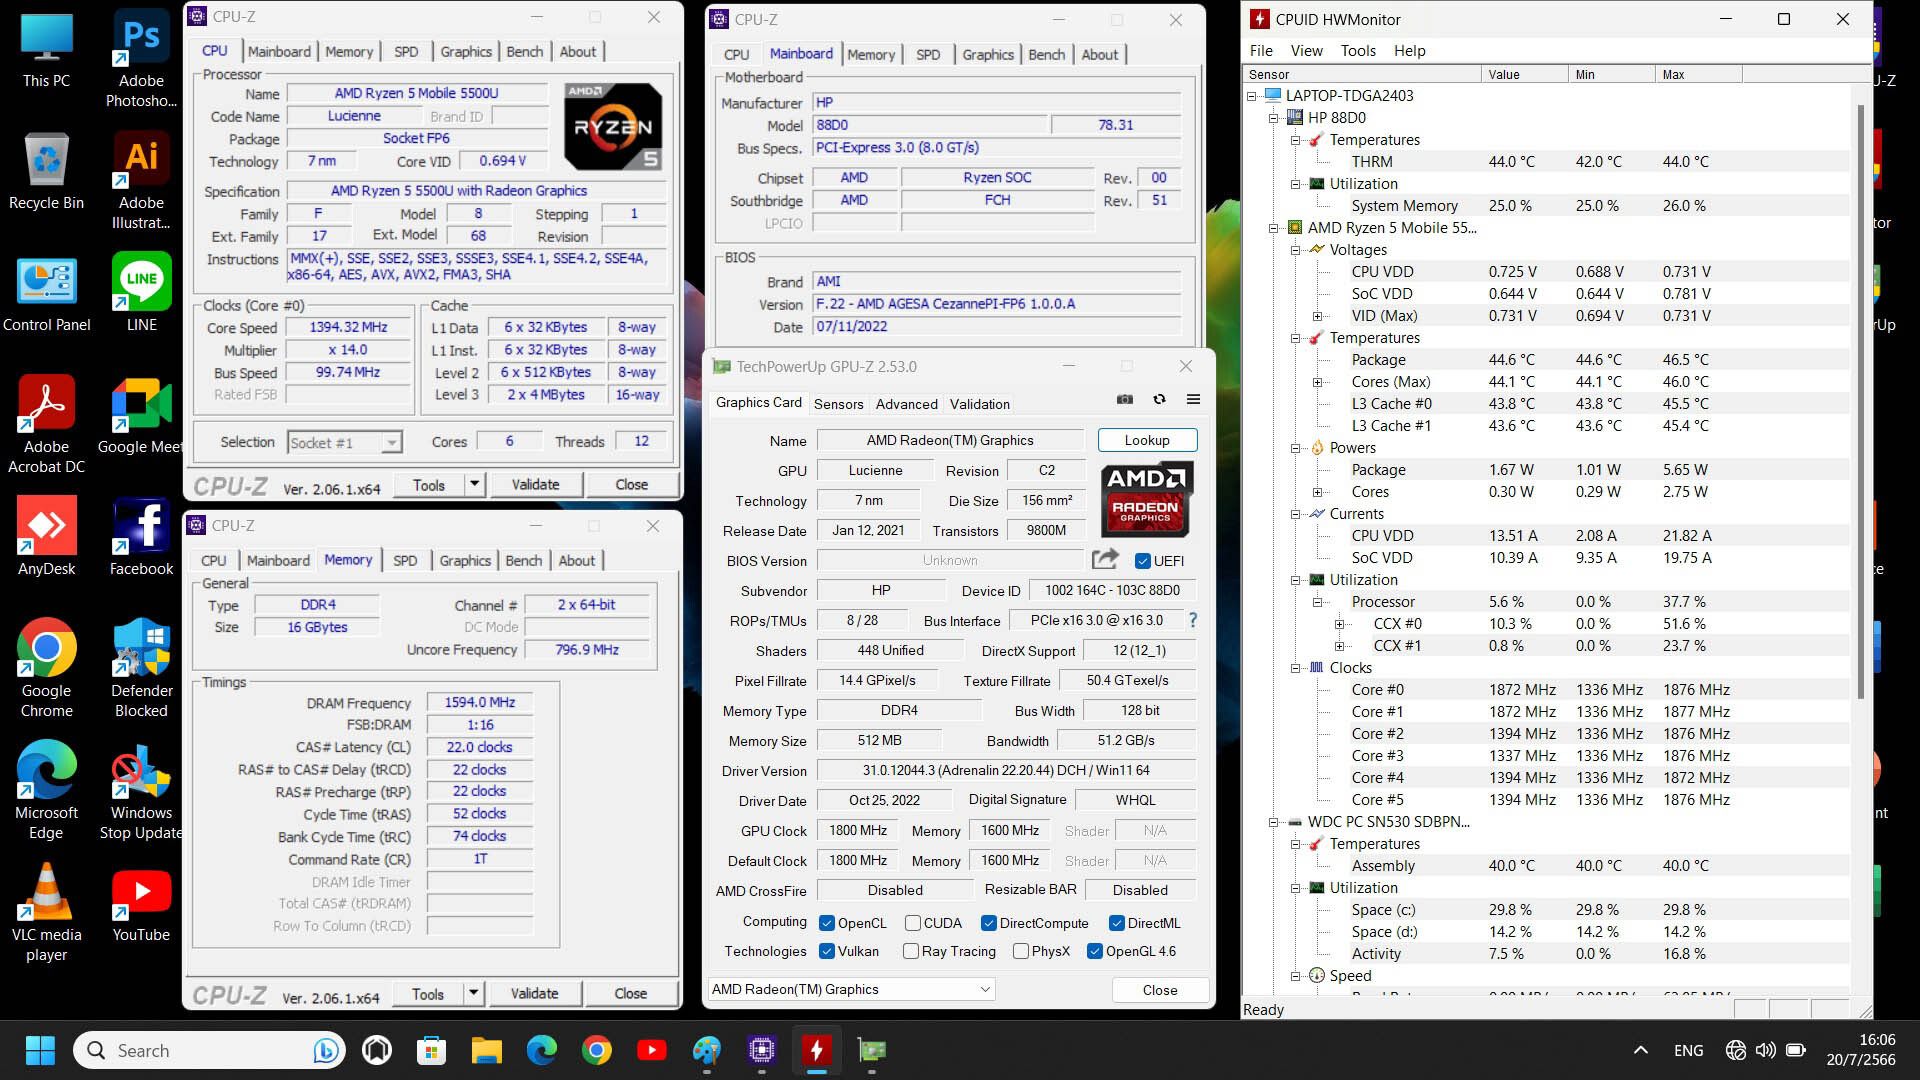Viewport: 1920px width, 1080px height.
Task: Open the Adobe Photoshop desktop shortcut
Action: point(141,60)
